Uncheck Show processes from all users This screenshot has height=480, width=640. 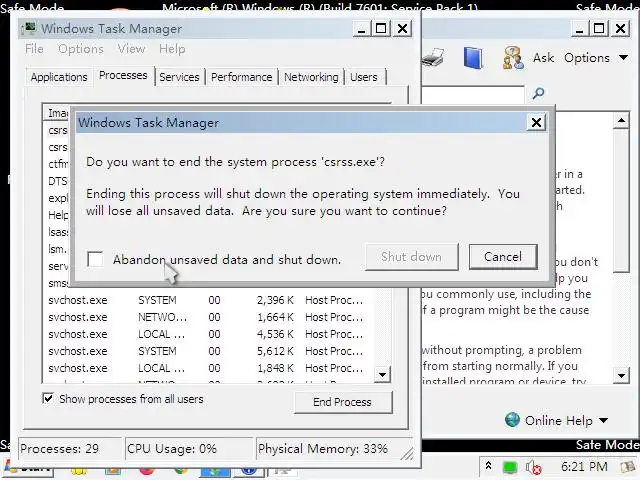pos(48,398)
